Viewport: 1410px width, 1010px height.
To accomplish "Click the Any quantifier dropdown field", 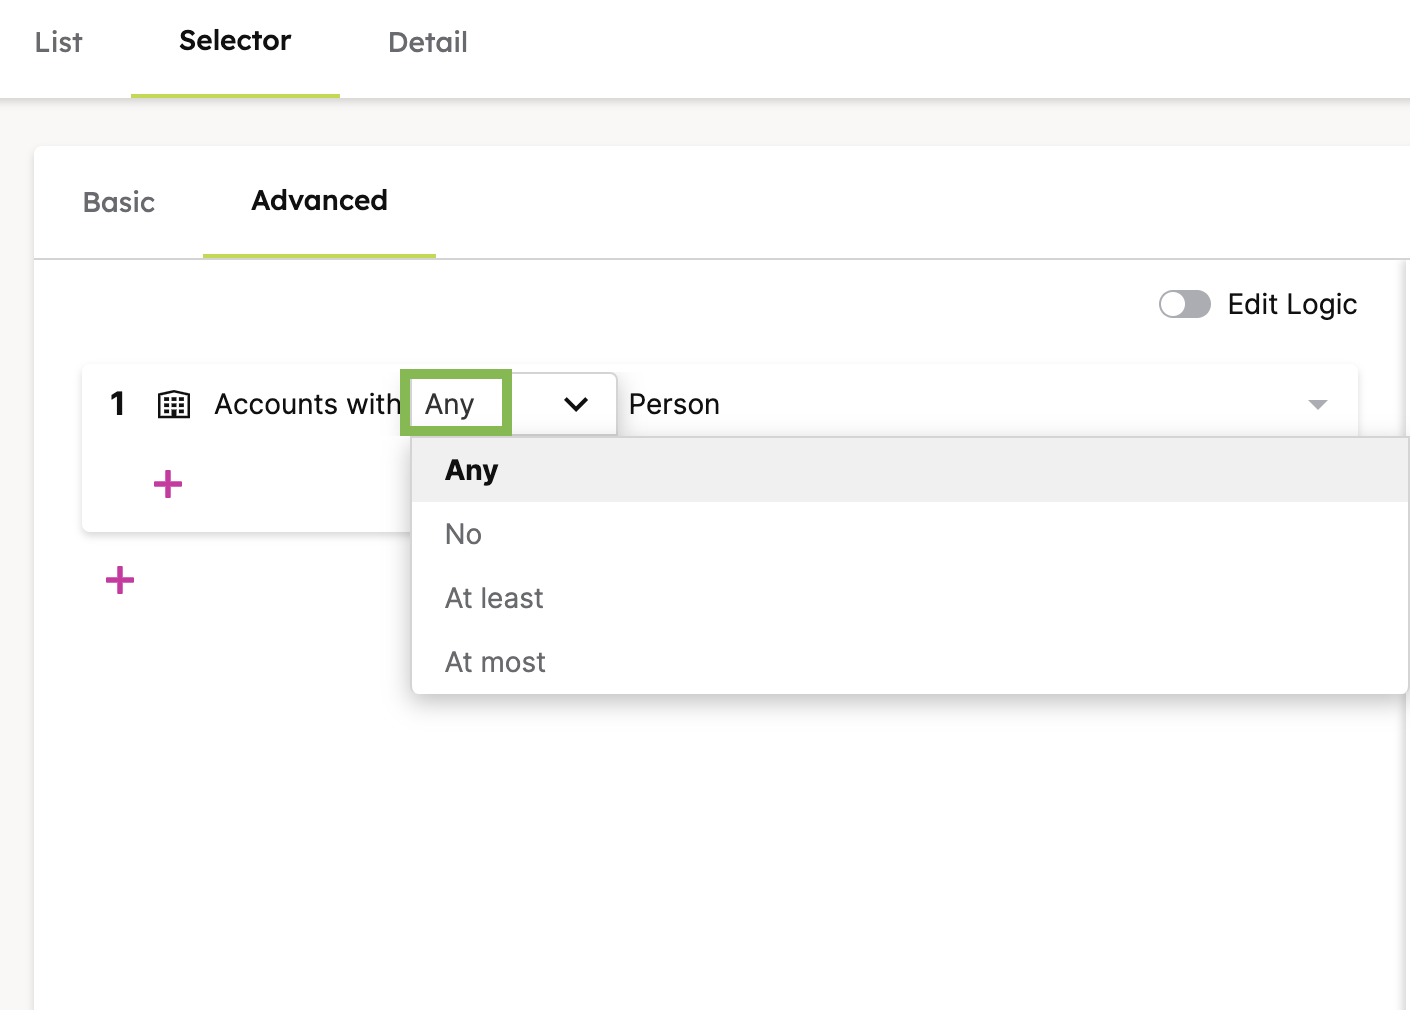I will pyautogui.click(x=513, y=404).
